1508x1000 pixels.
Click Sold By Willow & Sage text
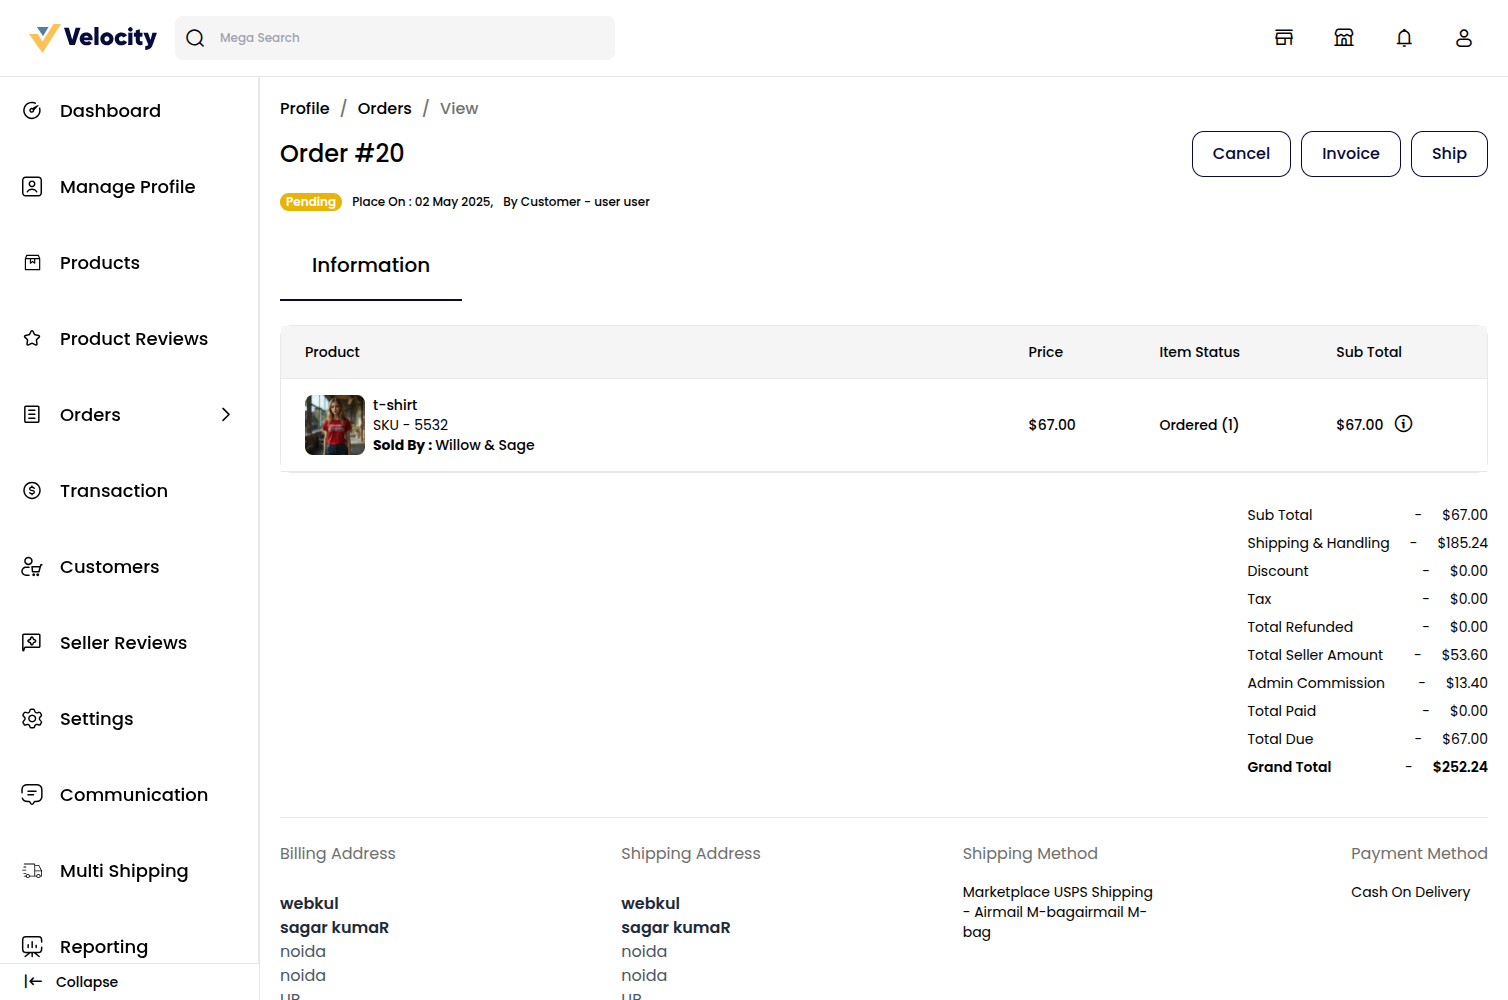pos(454,445)
